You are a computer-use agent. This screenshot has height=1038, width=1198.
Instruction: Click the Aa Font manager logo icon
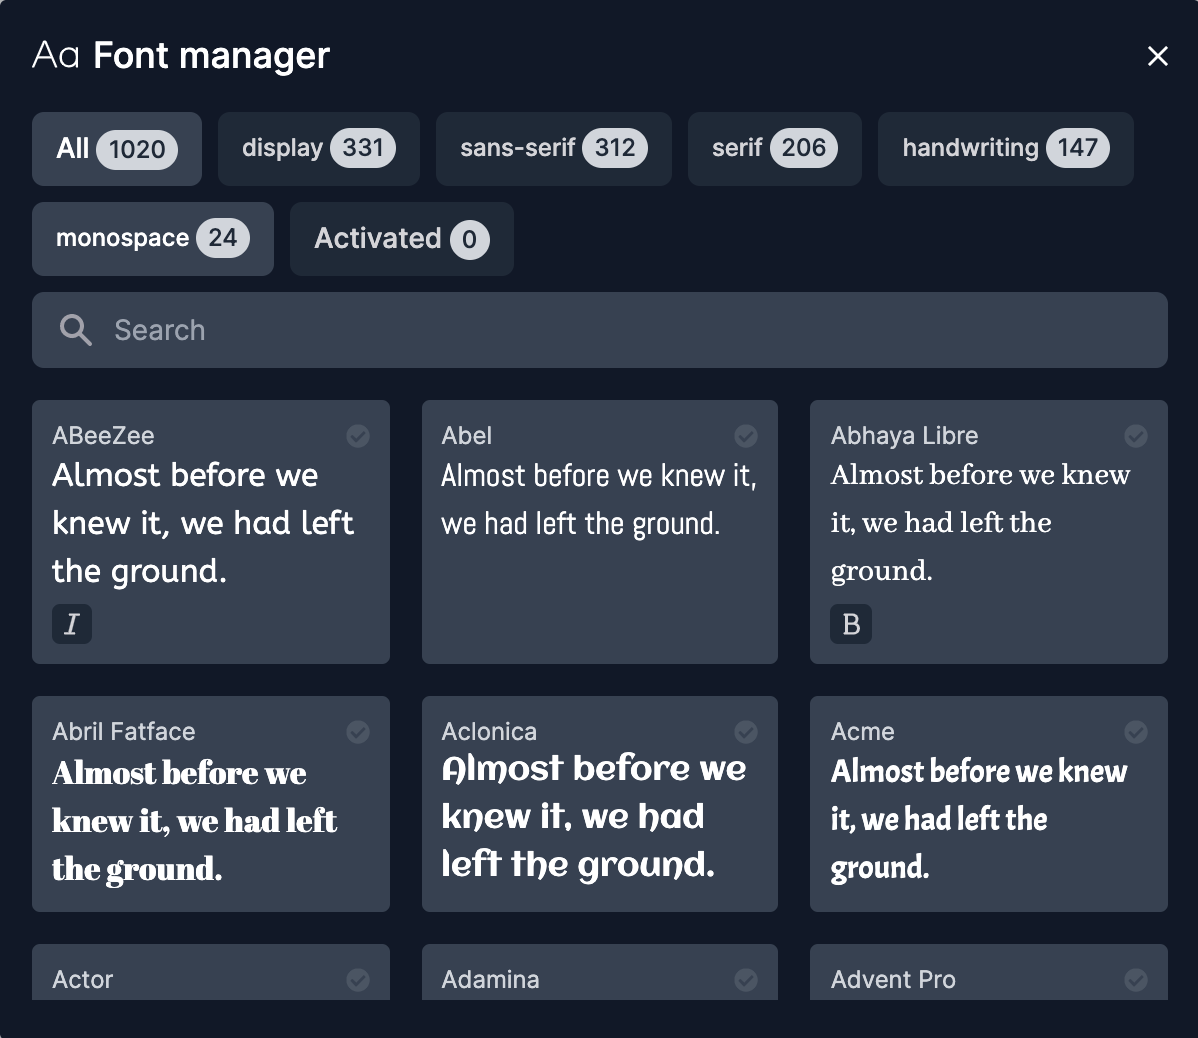(x=56, y=55)
